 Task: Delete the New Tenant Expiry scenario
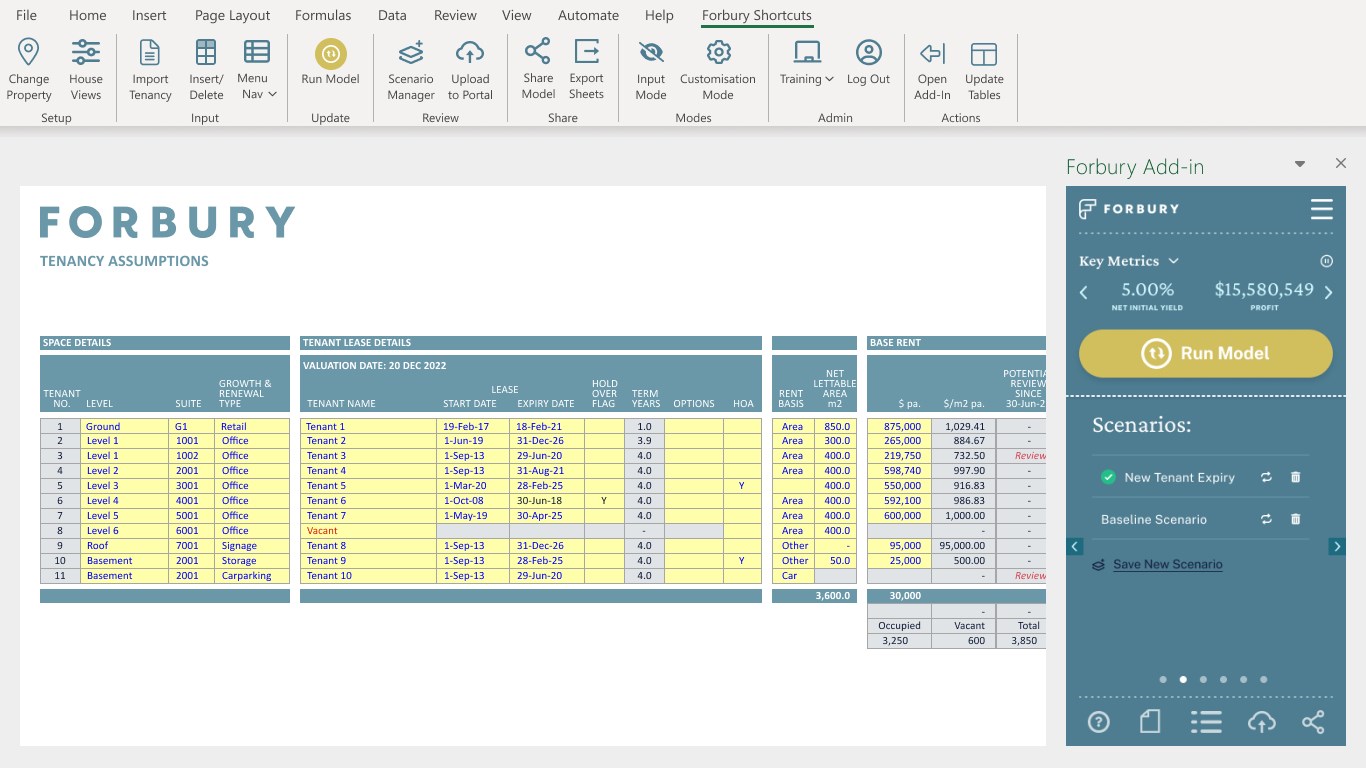point(1296,478)
